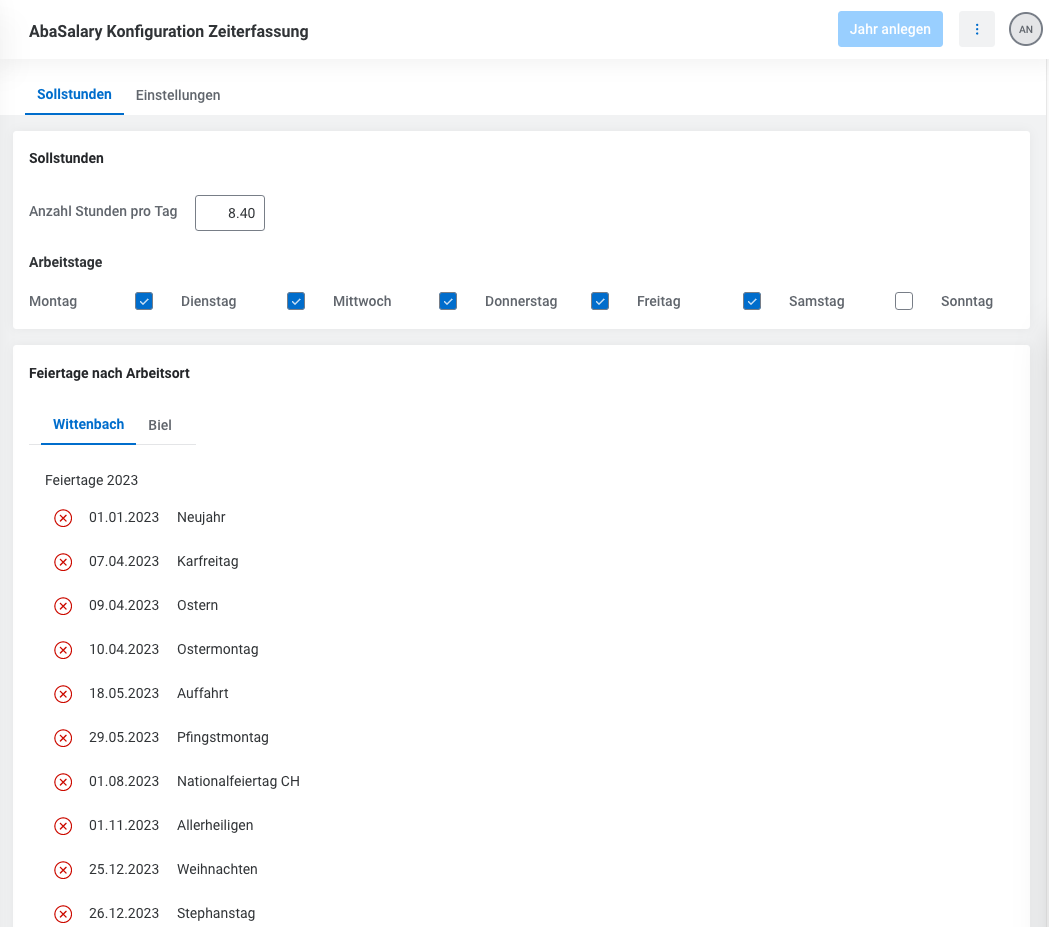Remove the Auffahrt holiday on 18.05.2023

tap(63, 694)
